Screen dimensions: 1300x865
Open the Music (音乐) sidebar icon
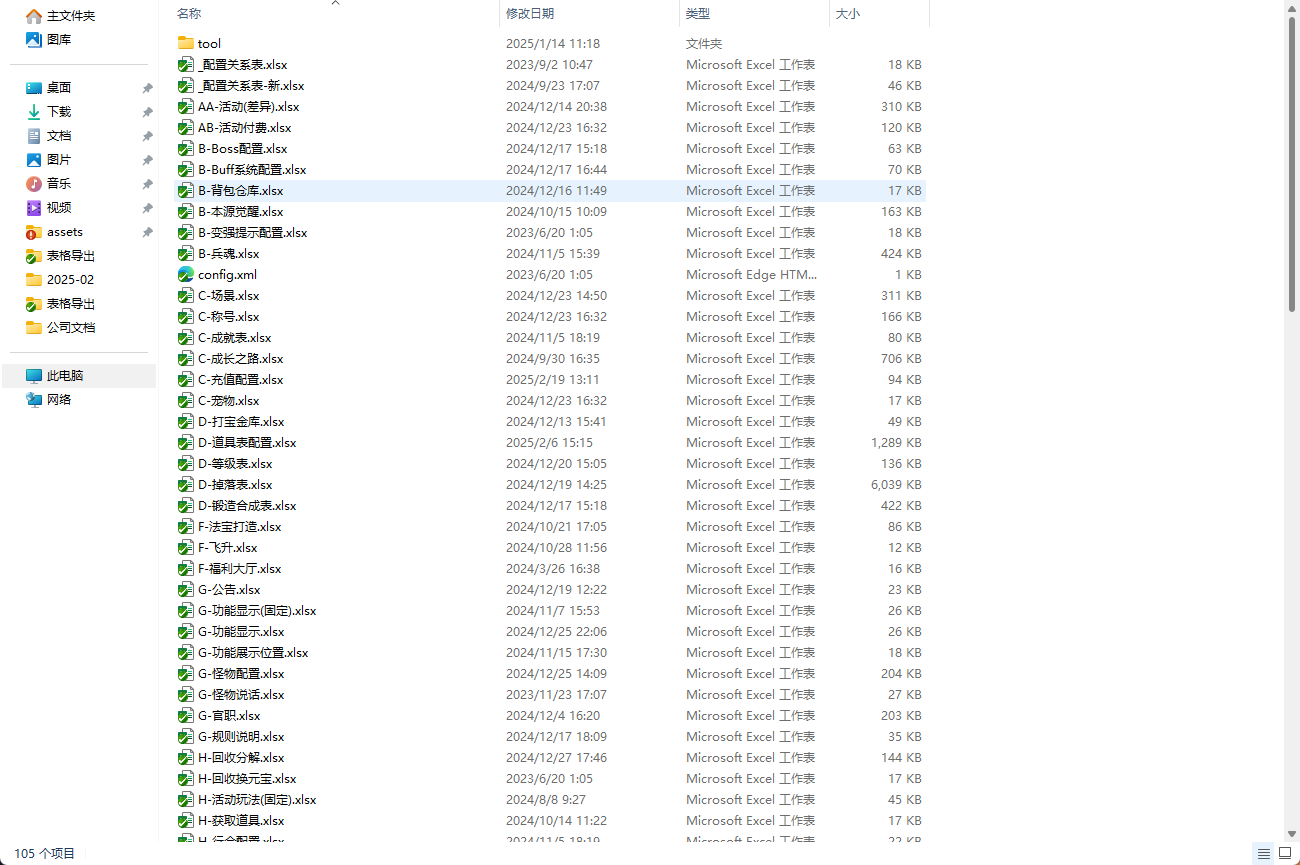click(34, 184)
